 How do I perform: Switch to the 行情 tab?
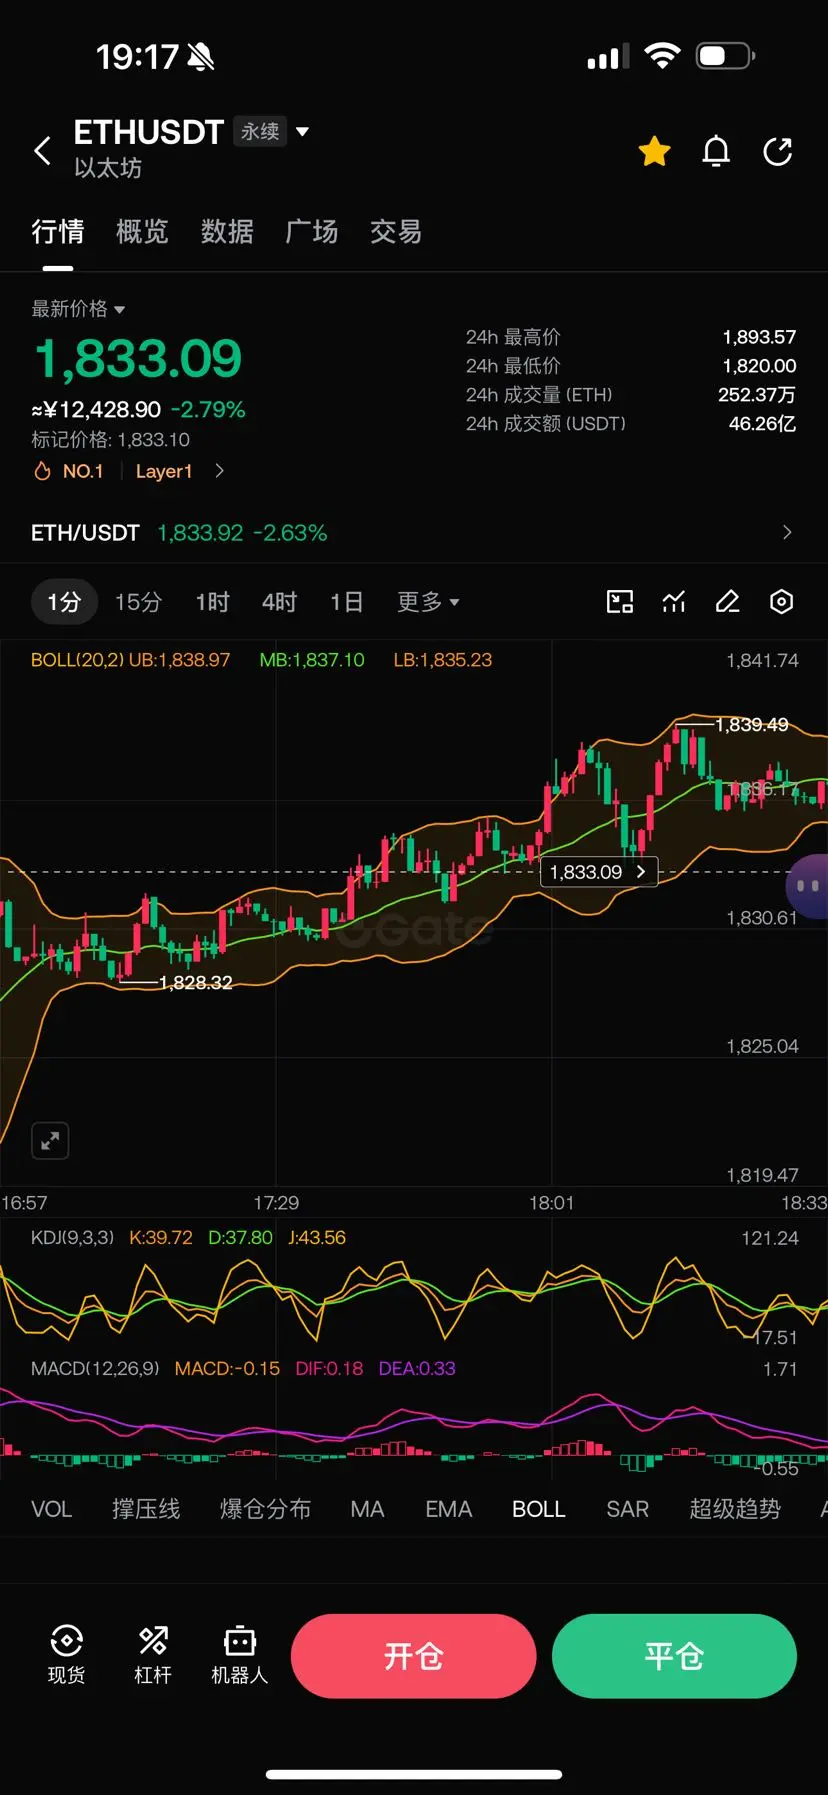pyautogui.click(x=57, y=232)
